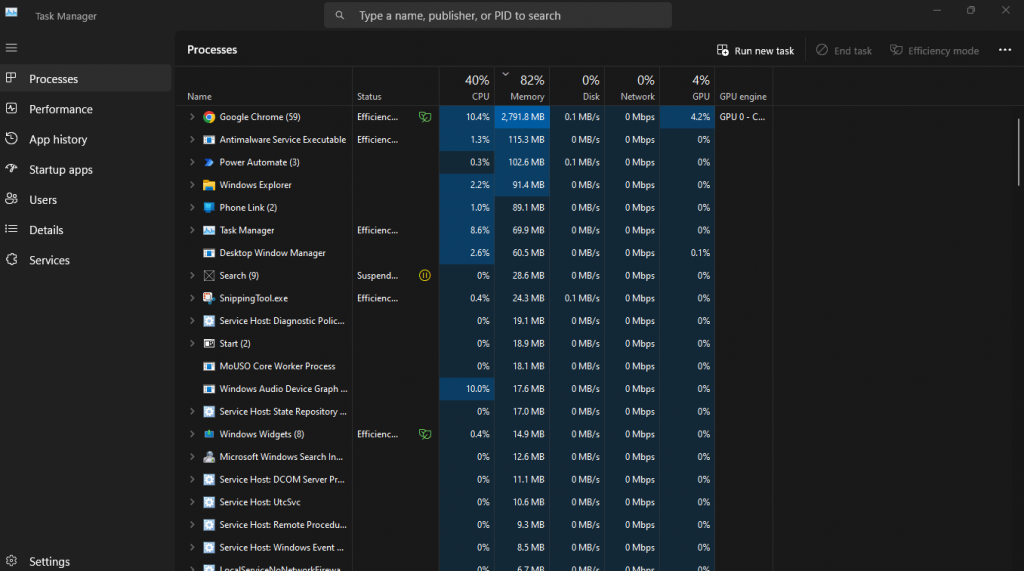Click the Windows Explorer folder icon
The height and width of the screenshot is (571, 1024).
209,185
